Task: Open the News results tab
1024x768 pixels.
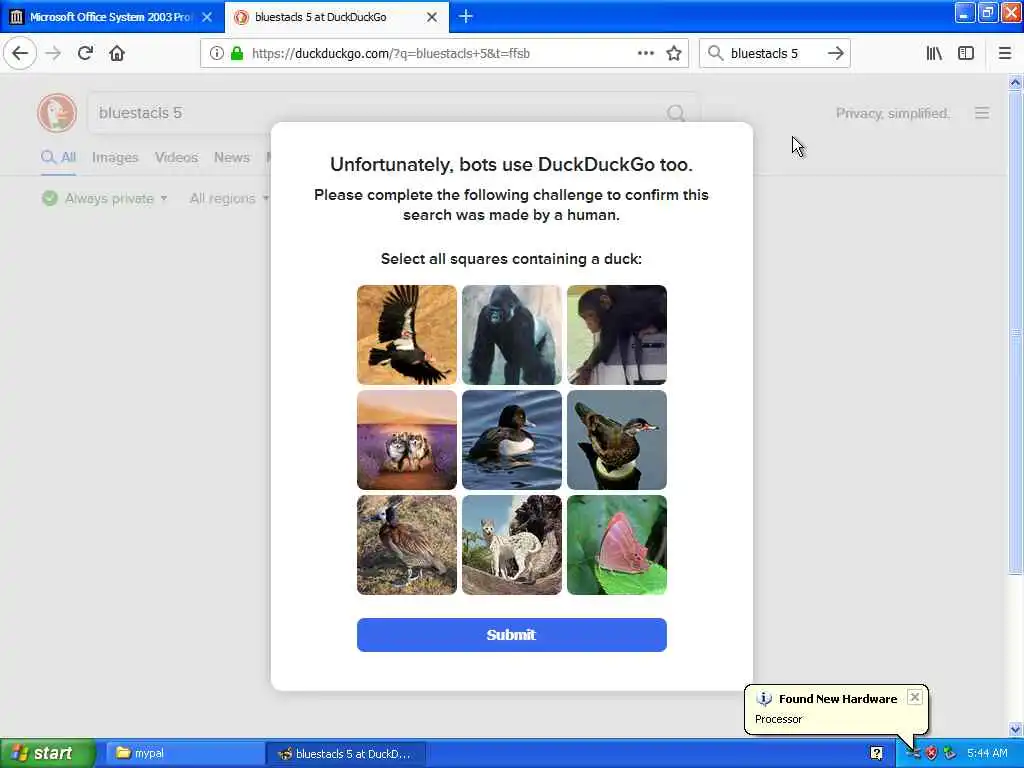Action: point(232,157)
